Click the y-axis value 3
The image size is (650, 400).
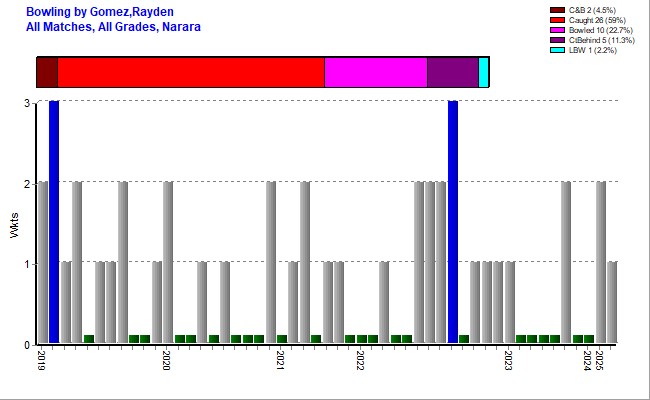point(27,103)
